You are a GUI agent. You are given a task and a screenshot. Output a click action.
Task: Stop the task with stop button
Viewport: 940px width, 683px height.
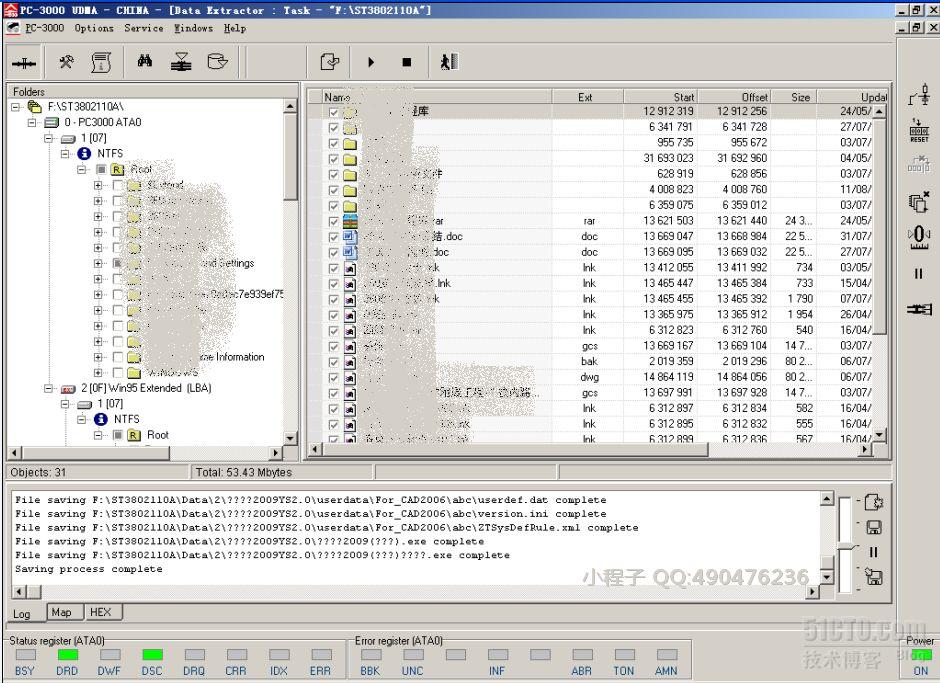point(407,62)
